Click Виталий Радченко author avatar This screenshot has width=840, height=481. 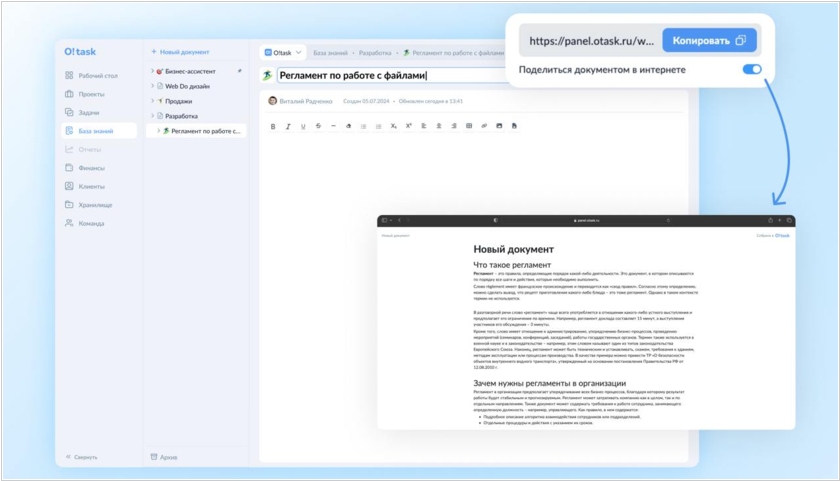[x=272, y=101]
